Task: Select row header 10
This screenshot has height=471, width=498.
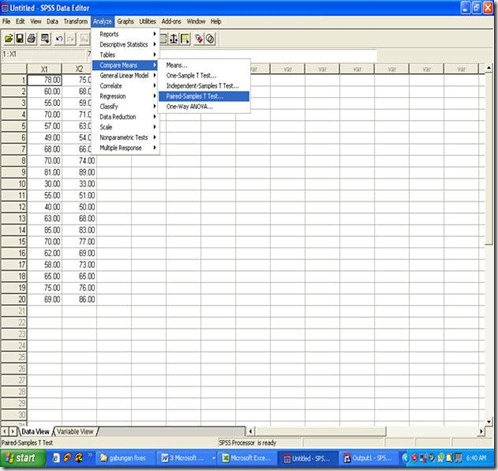Action: click(x=14, y=184)
